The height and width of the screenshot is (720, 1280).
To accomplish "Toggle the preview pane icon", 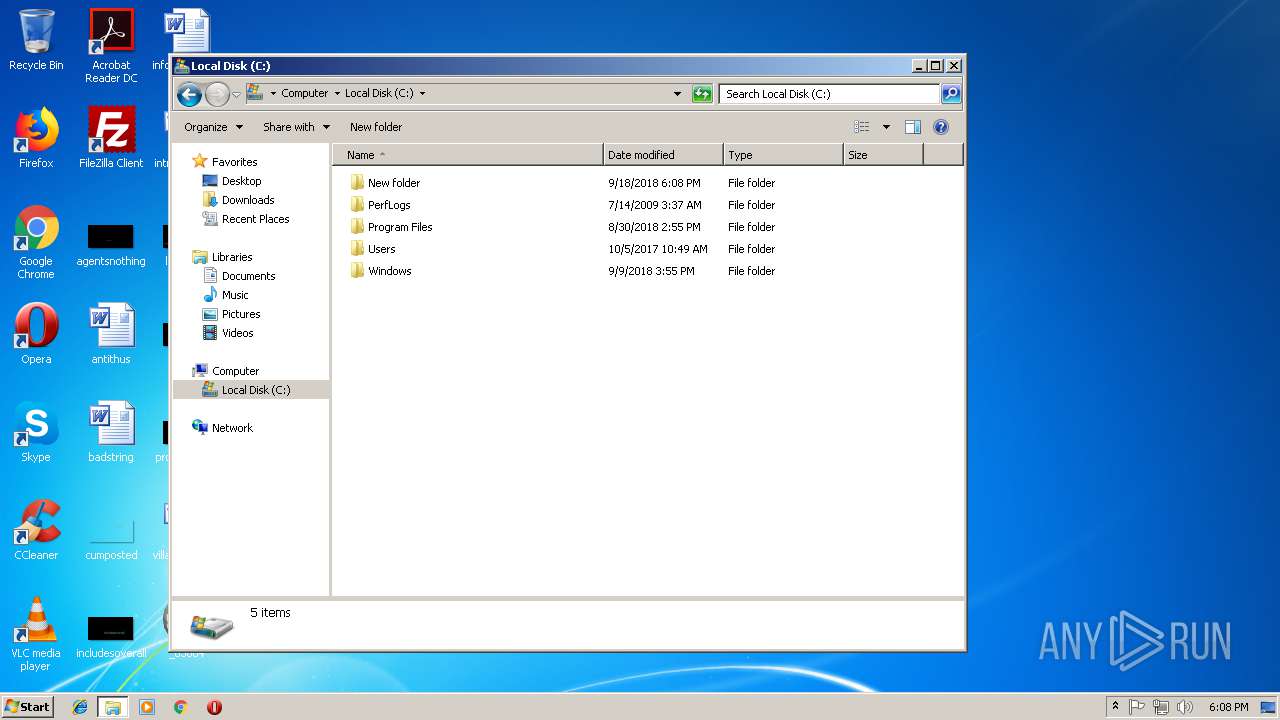I will tap(912, 127).
